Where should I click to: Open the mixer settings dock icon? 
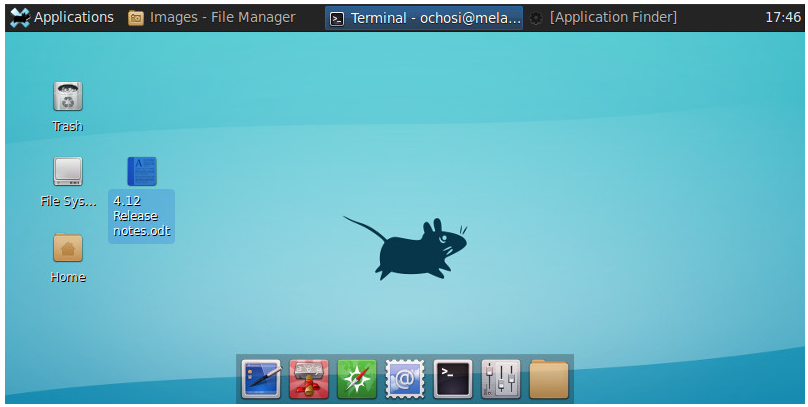pos(501,379)
